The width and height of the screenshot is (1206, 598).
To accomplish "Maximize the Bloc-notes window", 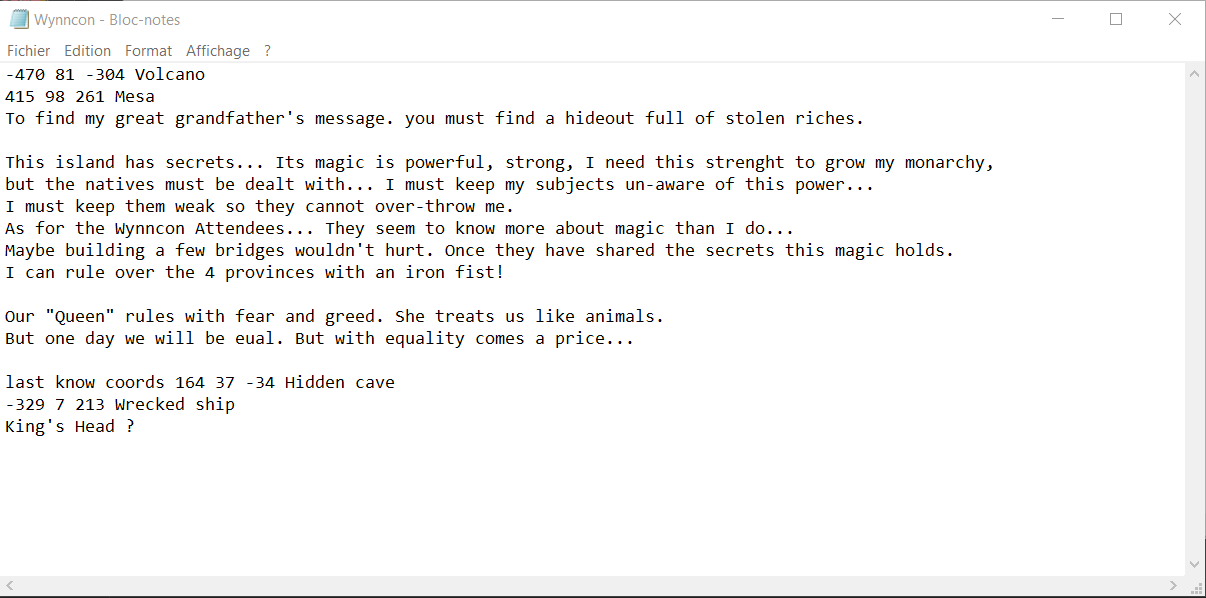I will click(1116, 19).
